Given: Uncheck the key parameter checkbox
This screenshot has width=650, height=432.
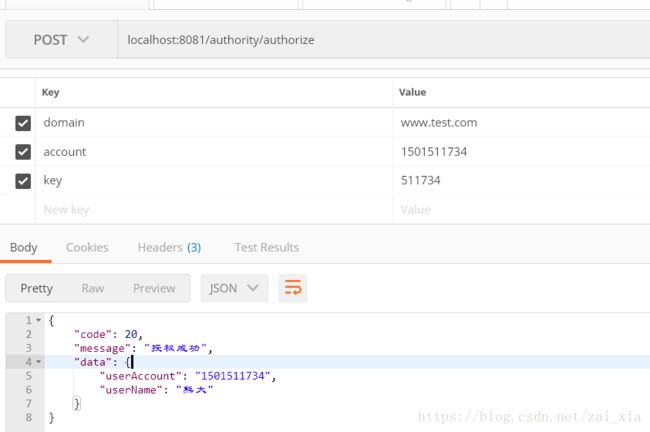Looking at the screenshot, I should click(x=23, y=181).
